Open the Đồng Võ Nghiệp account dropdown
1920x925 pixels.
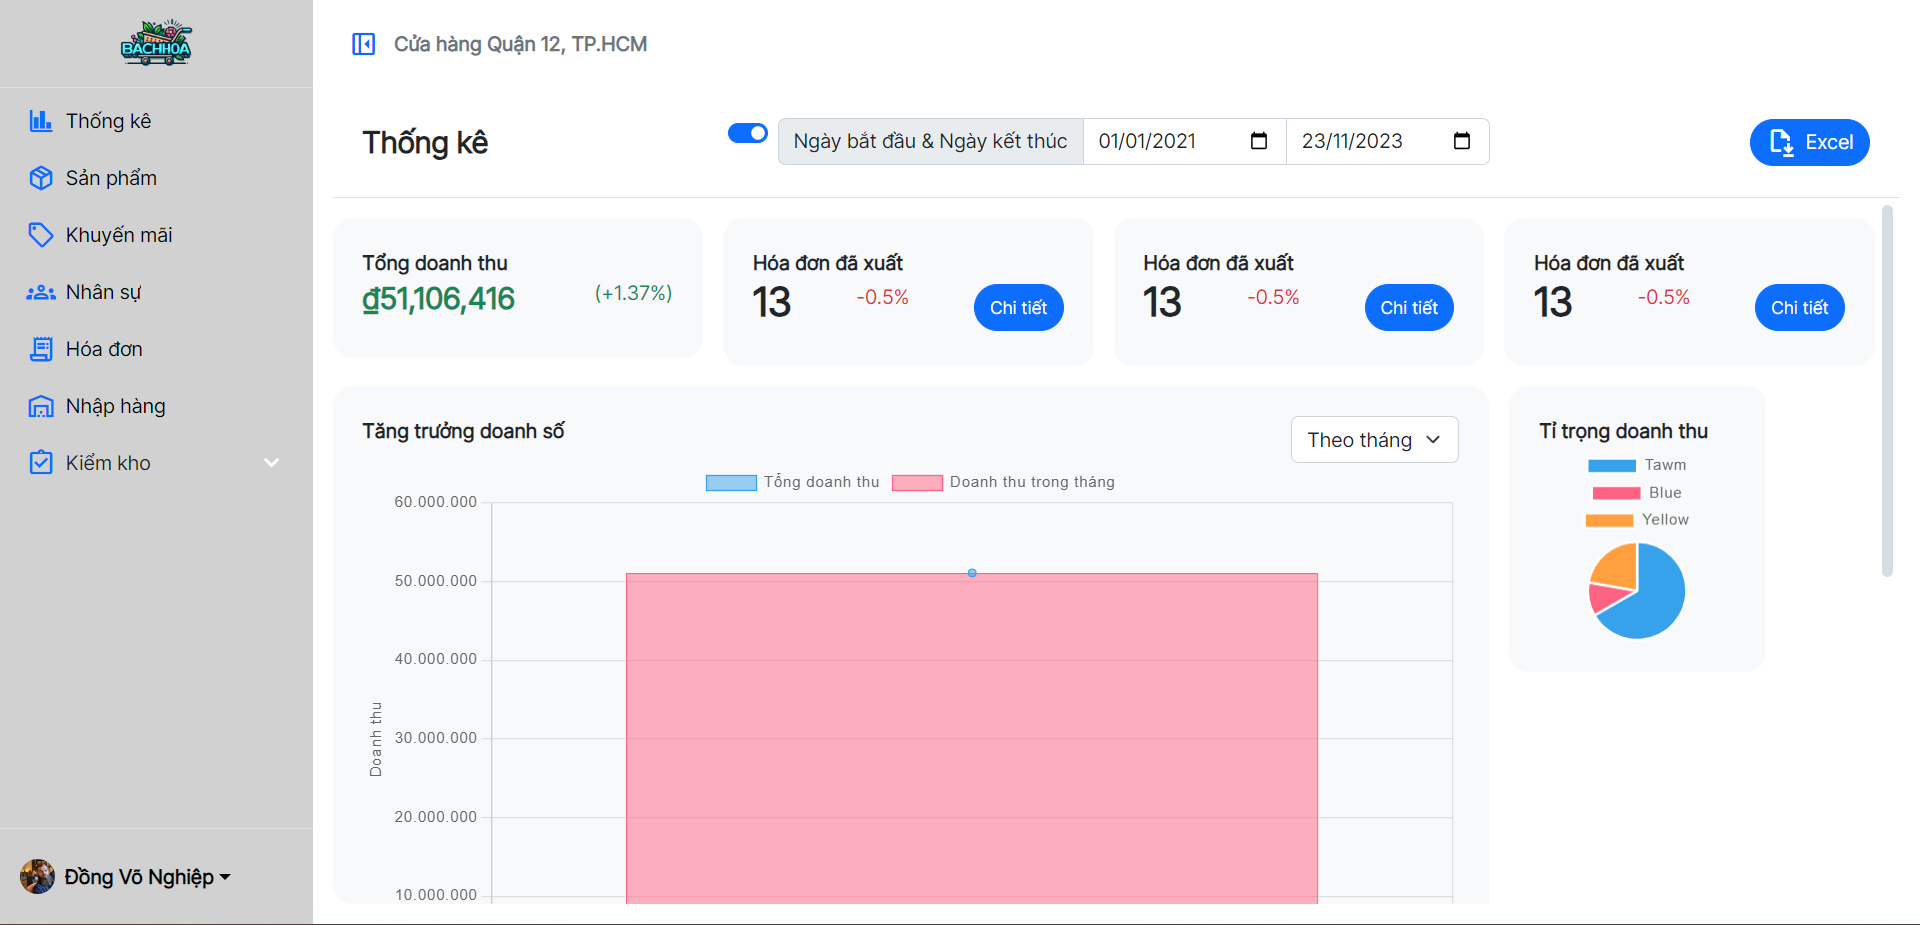pos(145,876)
